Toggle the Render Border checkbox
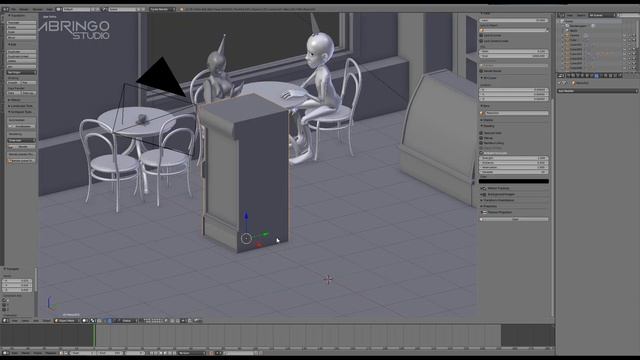The width and height of the screenshot is (640, 360). (481, 71)
